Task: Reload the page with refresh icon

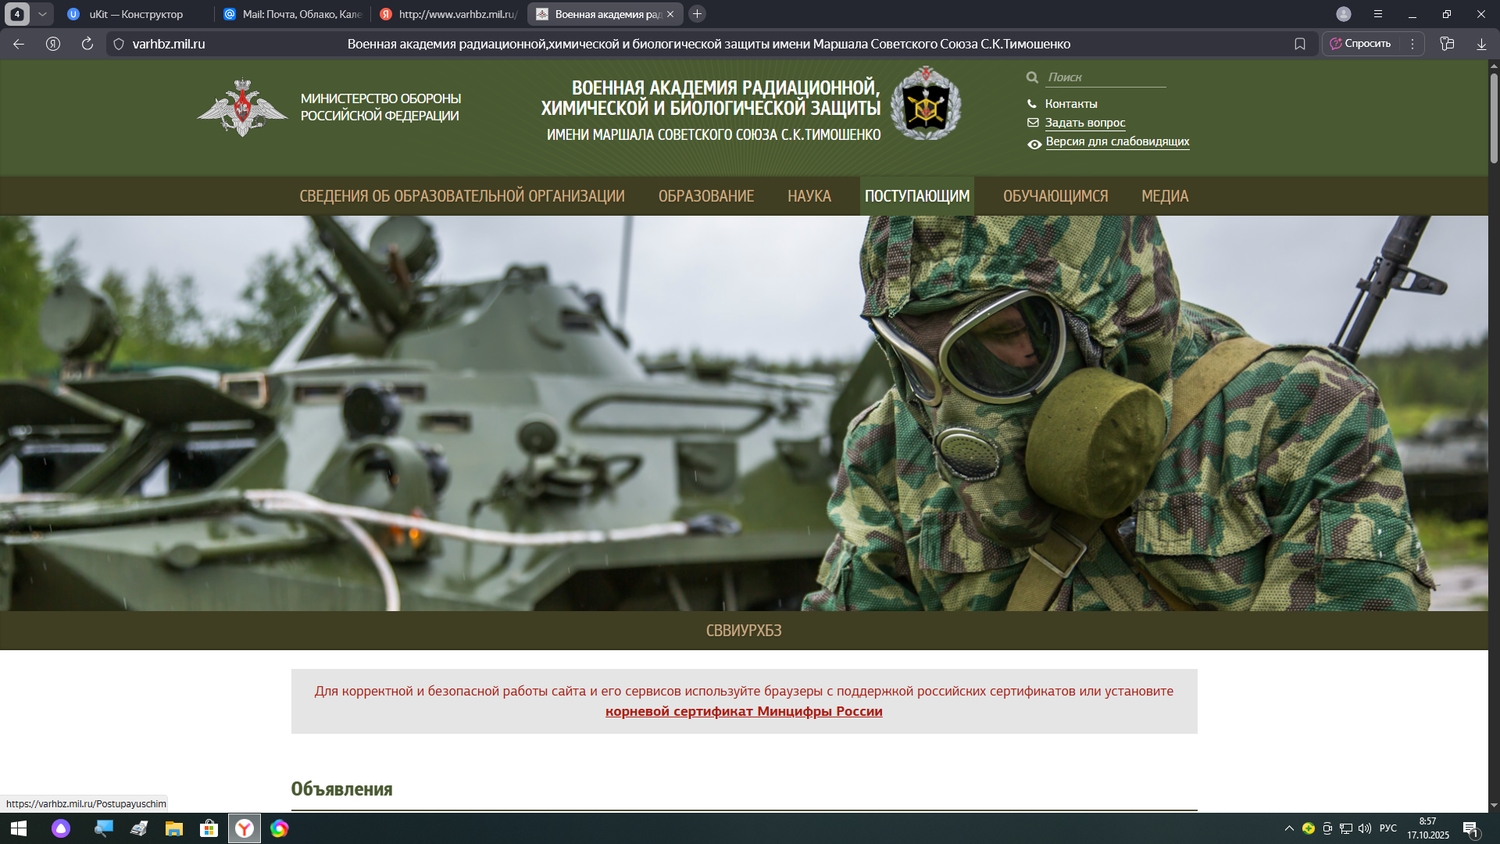Action: point(87,44)
